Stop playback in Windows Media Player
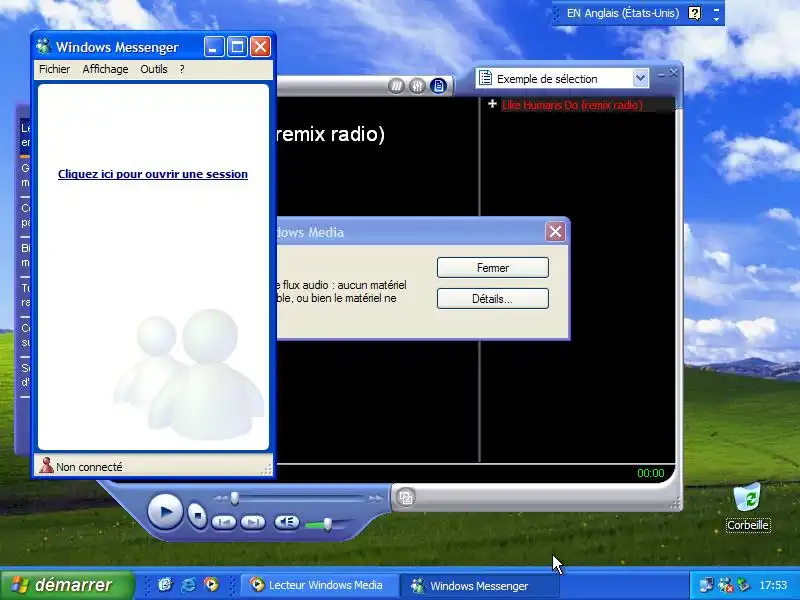 [197, 515]
